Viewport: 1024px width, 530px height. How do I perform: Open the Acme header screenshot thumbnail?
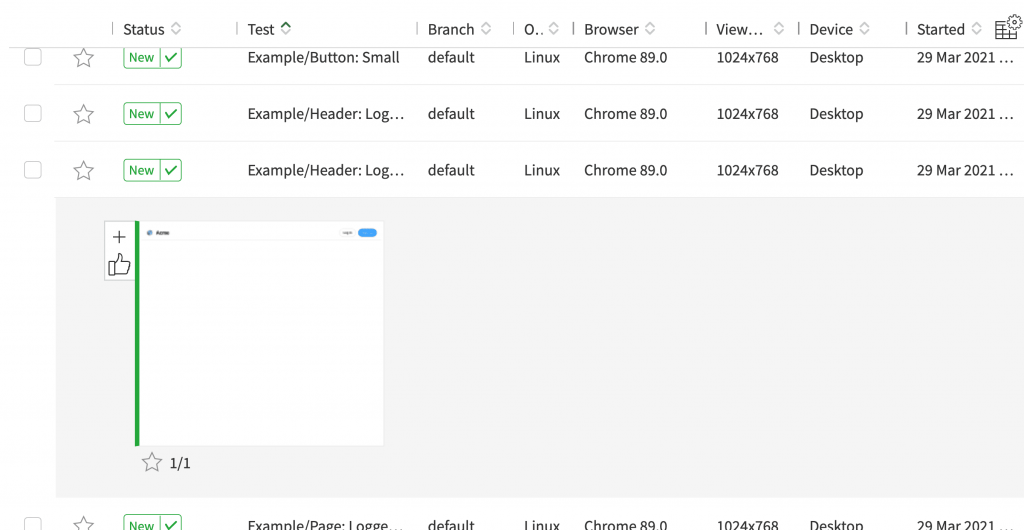click(261, 333)
